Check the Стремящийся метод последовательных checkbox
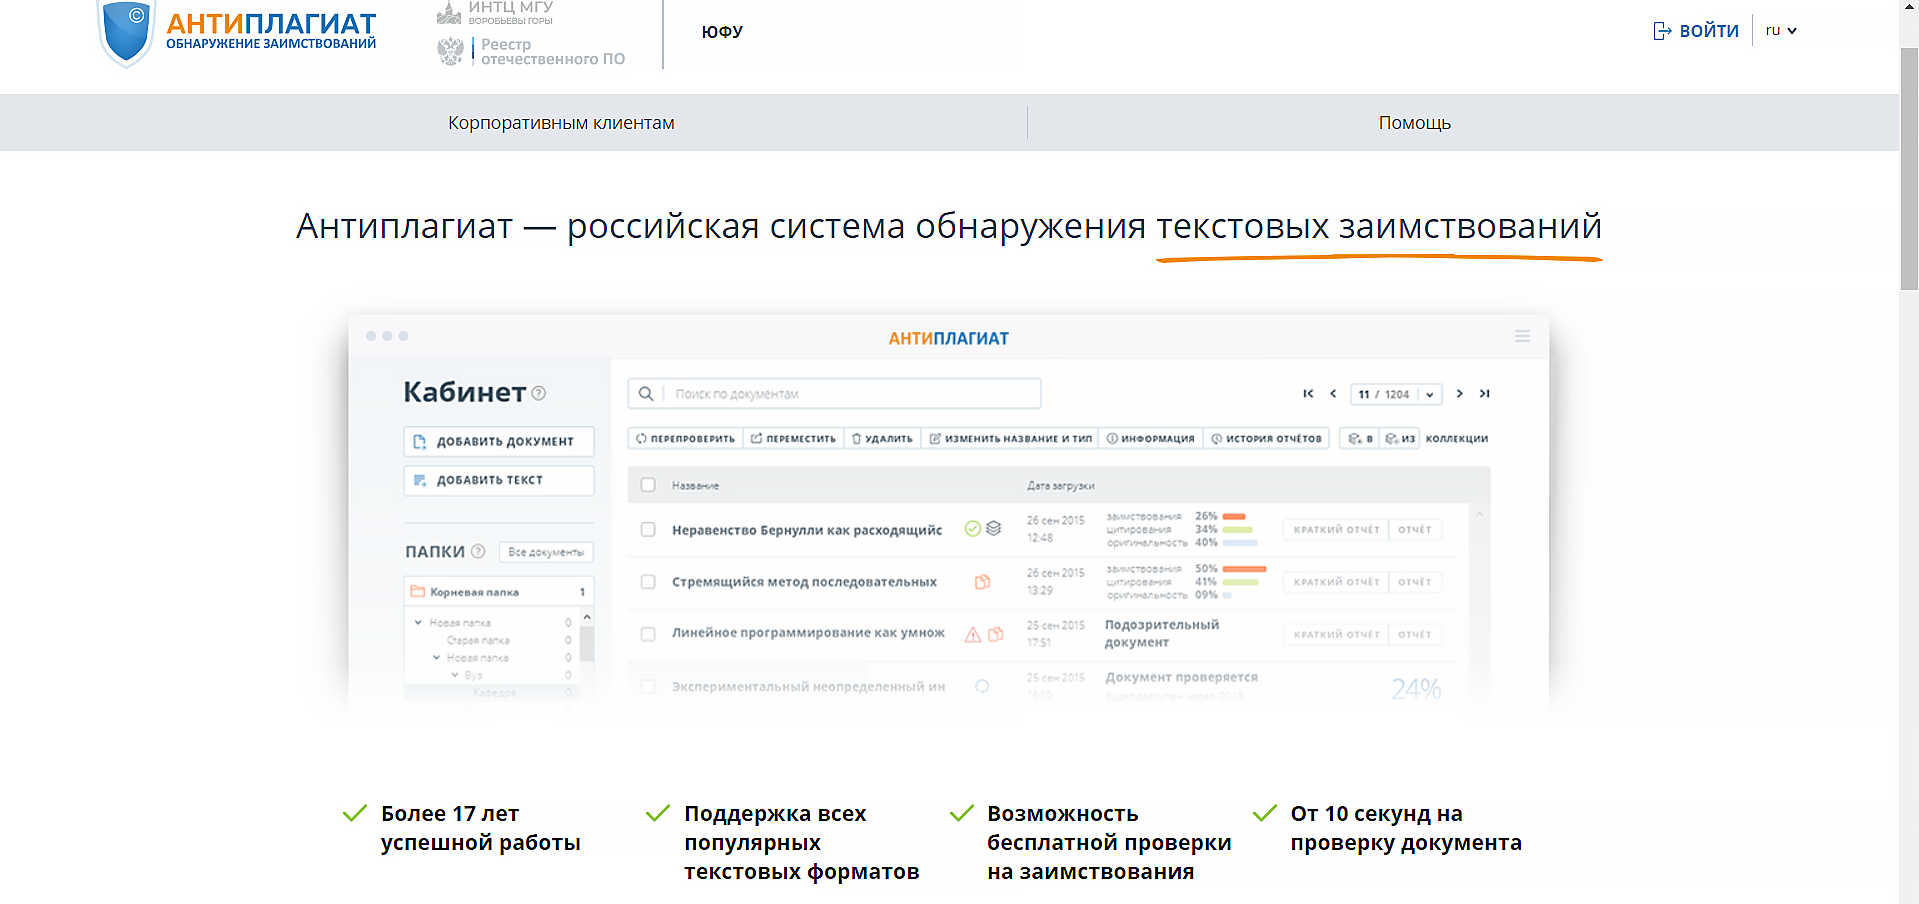The width and height of the screenshot is (1919, 904). pyautogui.click(x=648, y=582)
